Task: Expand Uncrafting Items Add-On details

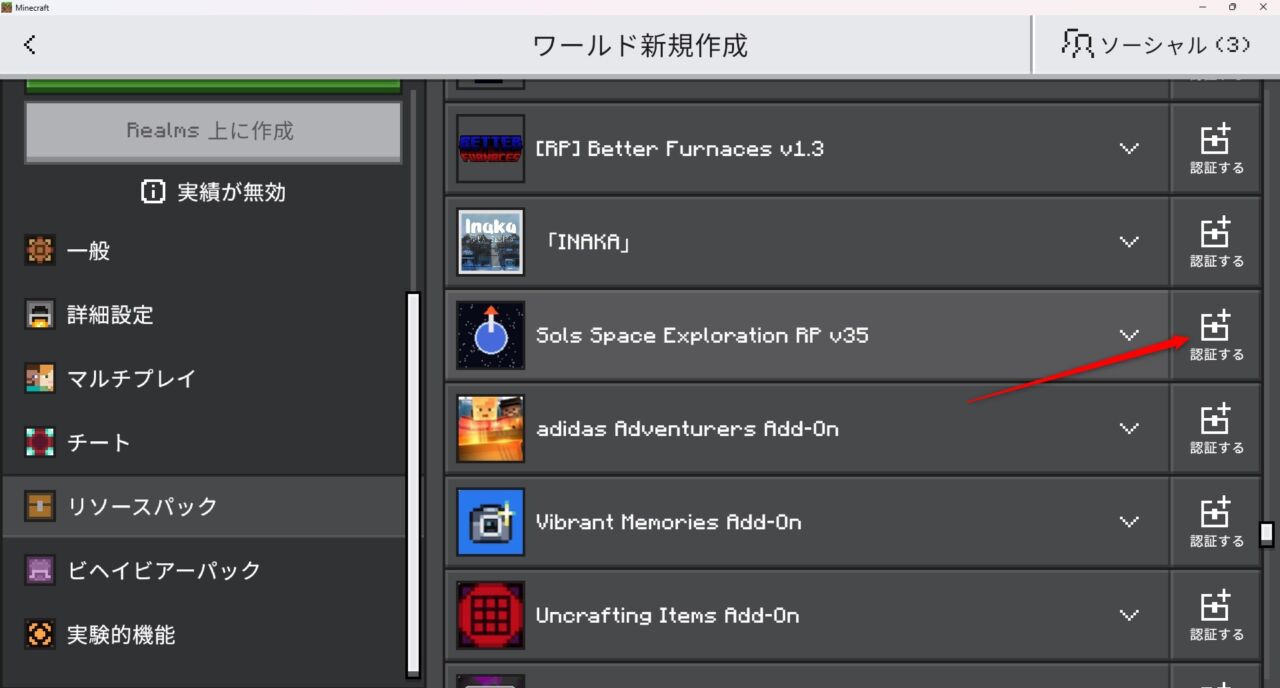Action: (x=1129, y=615)
